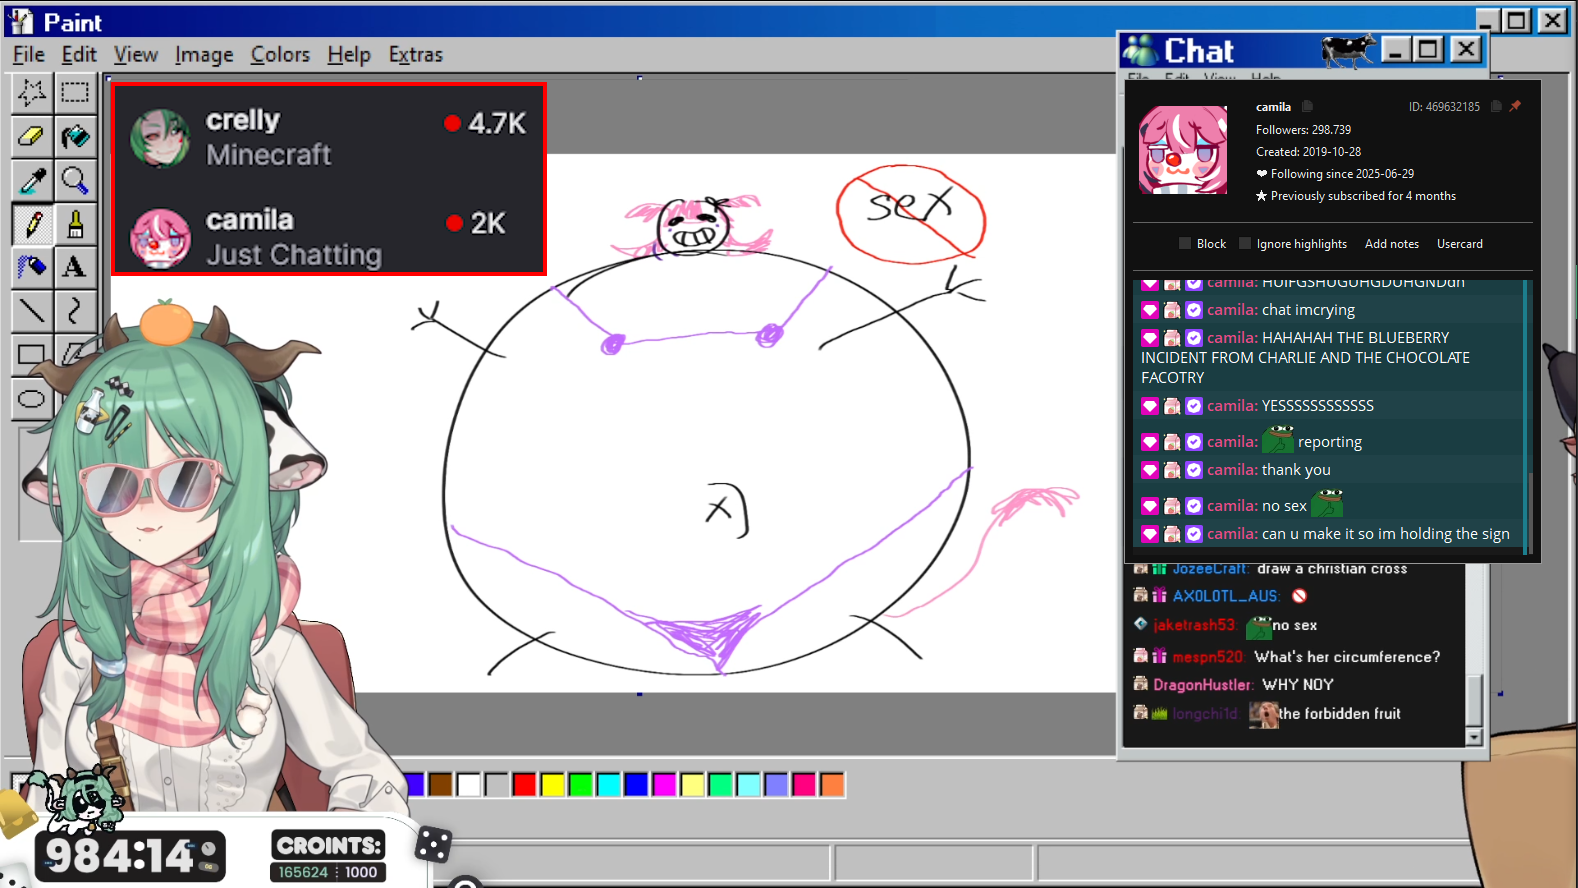
Task: Click the Chat window title icon
Action: 1141,50
